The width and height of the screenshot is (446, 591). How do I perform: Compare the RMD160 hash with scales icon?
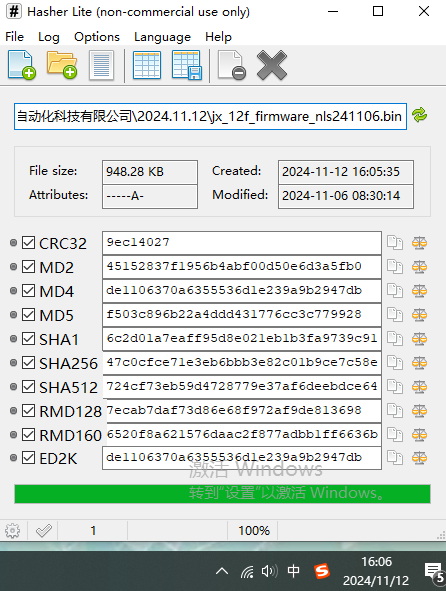point(419,435)
